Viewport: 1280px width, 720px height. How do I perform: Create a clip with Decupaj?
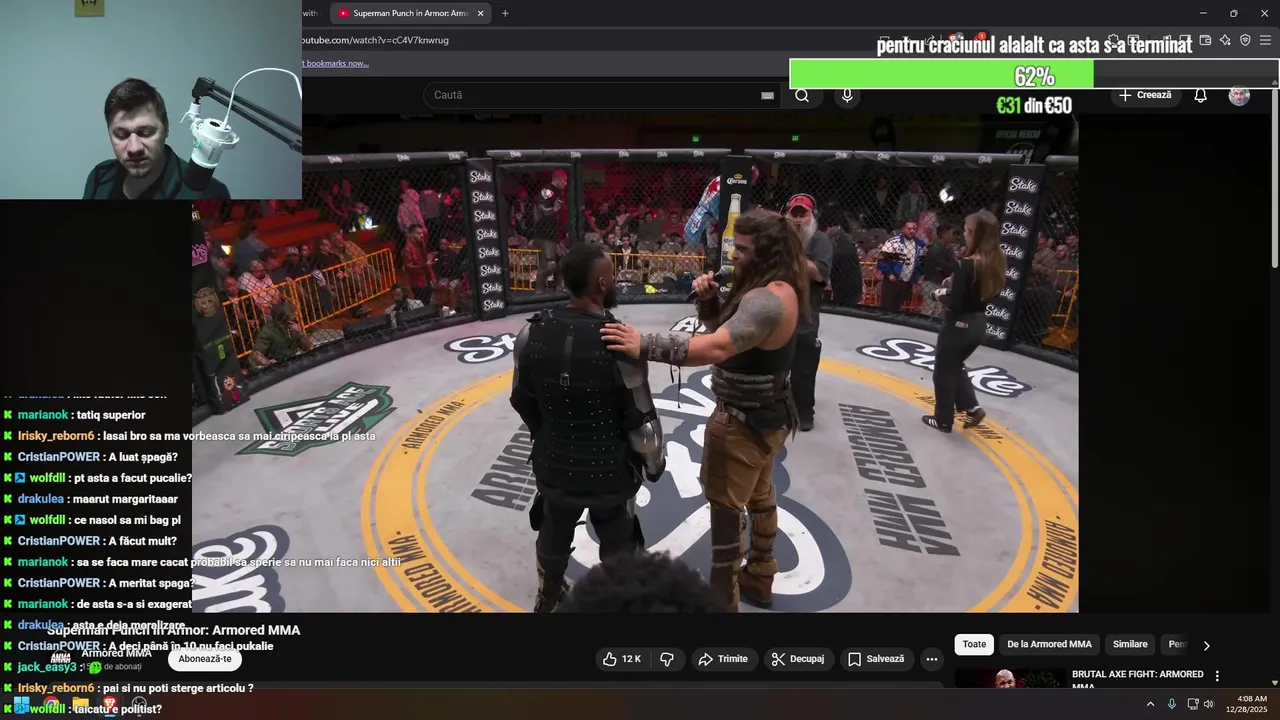798,659
